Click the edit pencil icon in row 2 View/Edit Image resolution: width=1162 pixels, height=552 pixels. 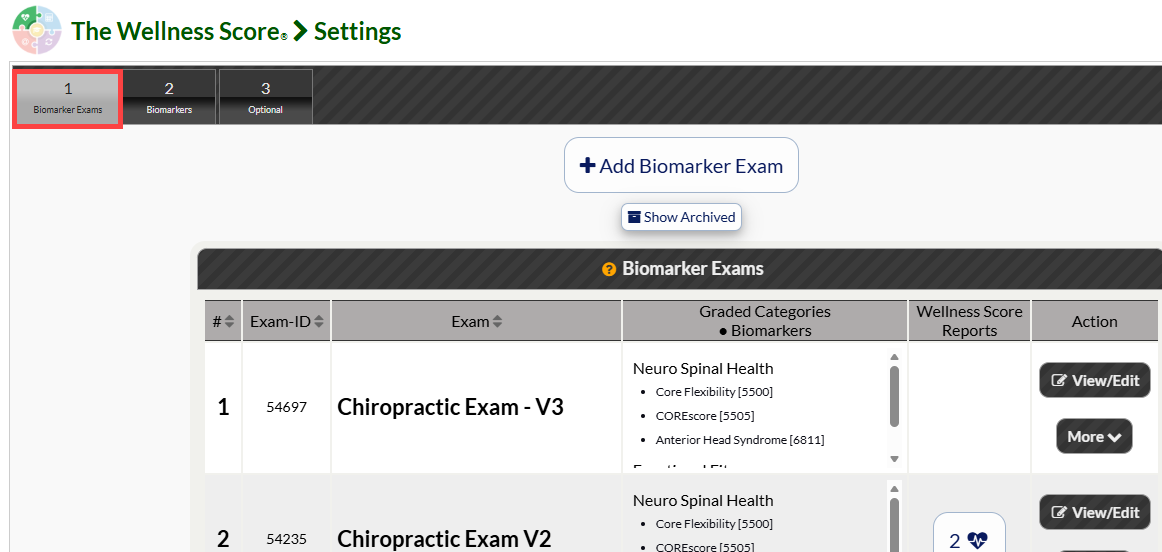(x=1059, y=512)
